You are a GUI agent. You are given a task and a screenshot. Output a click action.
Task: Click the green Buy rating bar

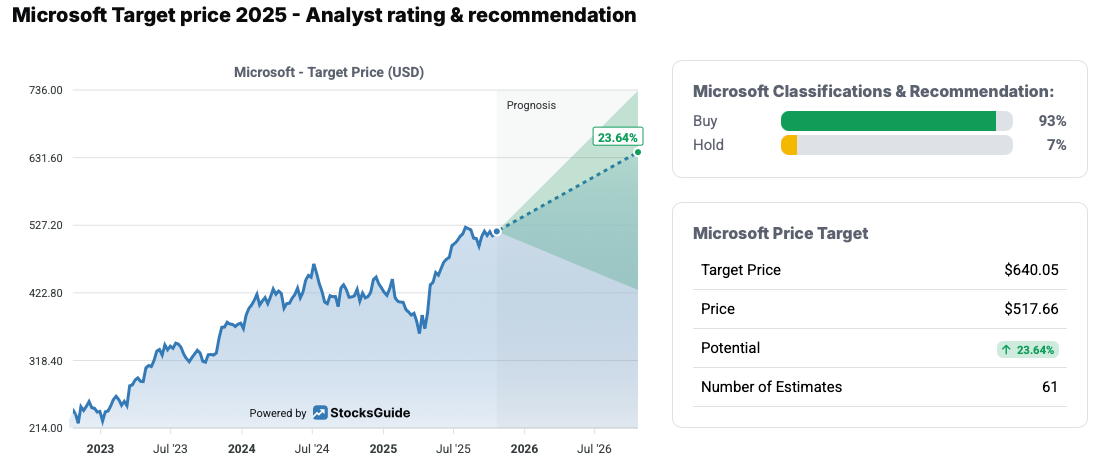point(888,121)
